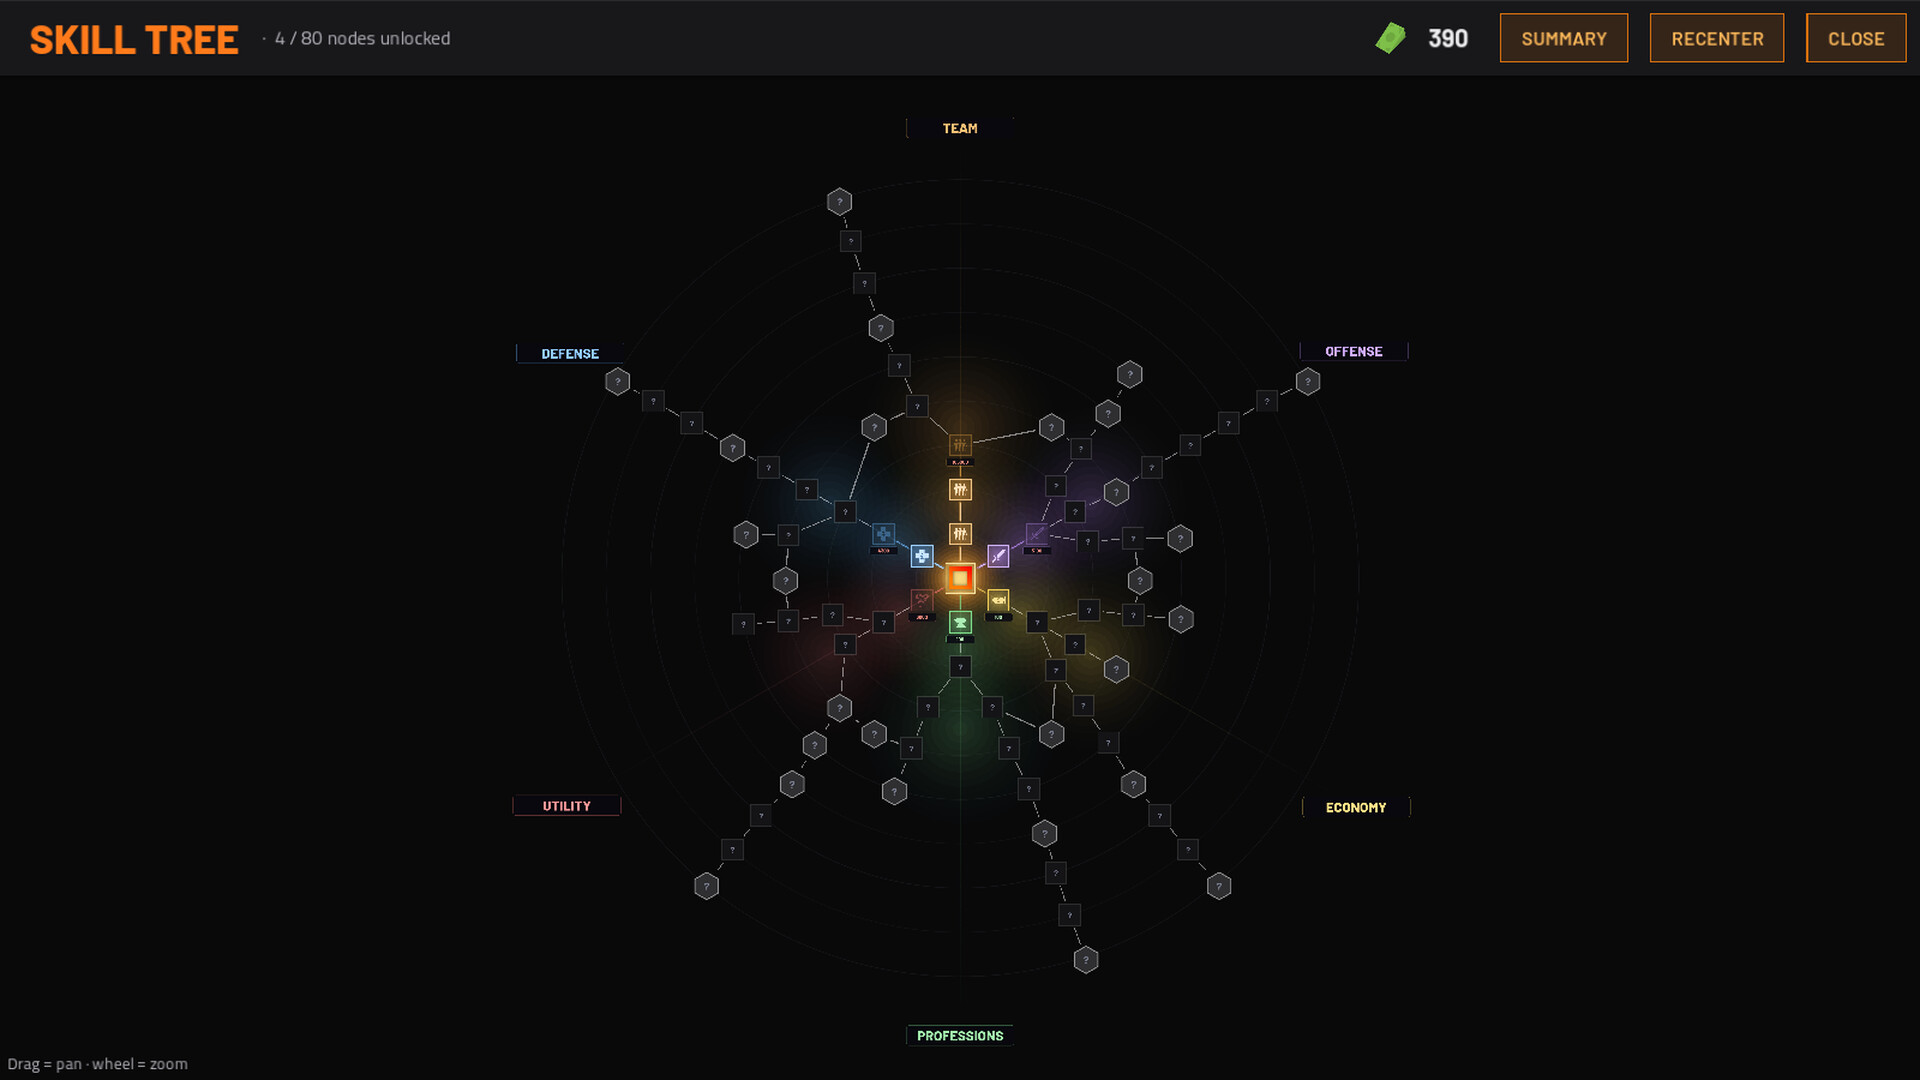Click the green currency tag icon

[x=1390, y=38]
